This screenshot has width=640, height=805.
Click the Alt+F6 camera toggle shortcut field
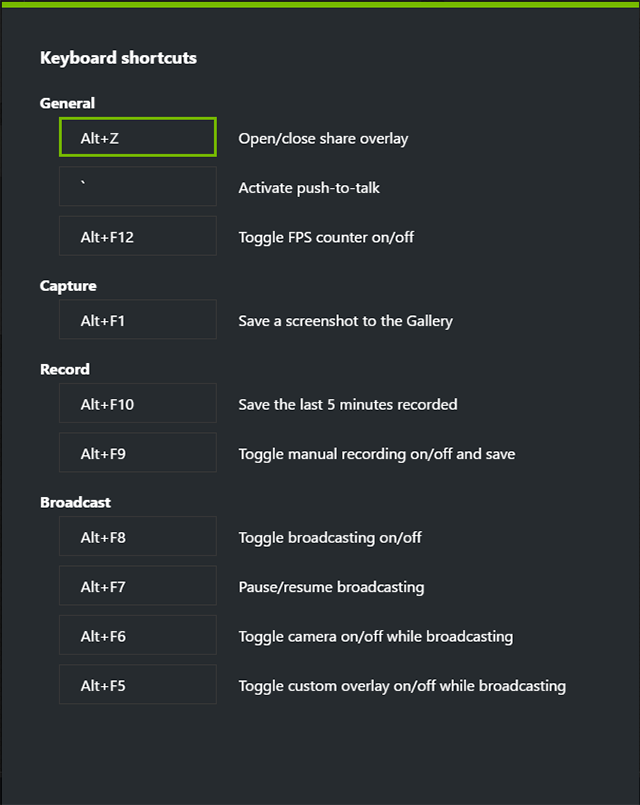137,636
